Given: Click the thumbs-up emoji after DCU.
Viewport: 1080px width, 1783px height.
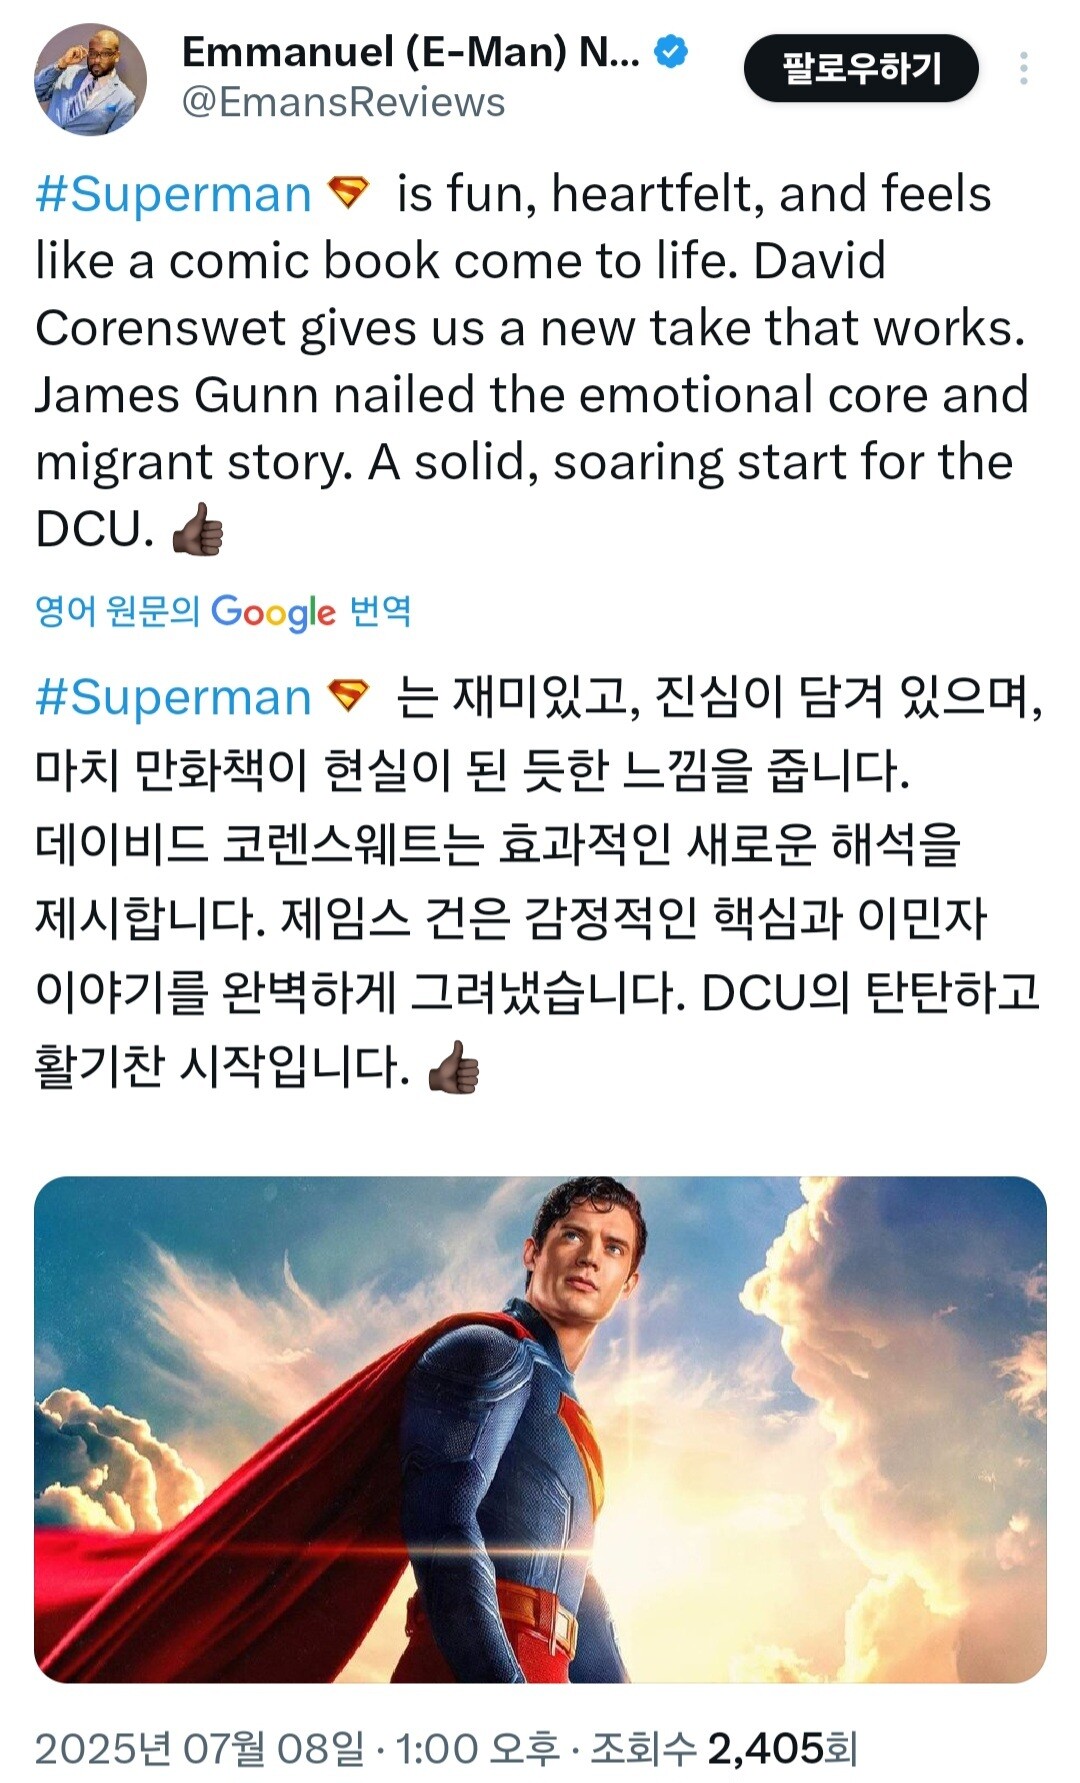Looking at the screenshot, I should [x=197, y=529].
